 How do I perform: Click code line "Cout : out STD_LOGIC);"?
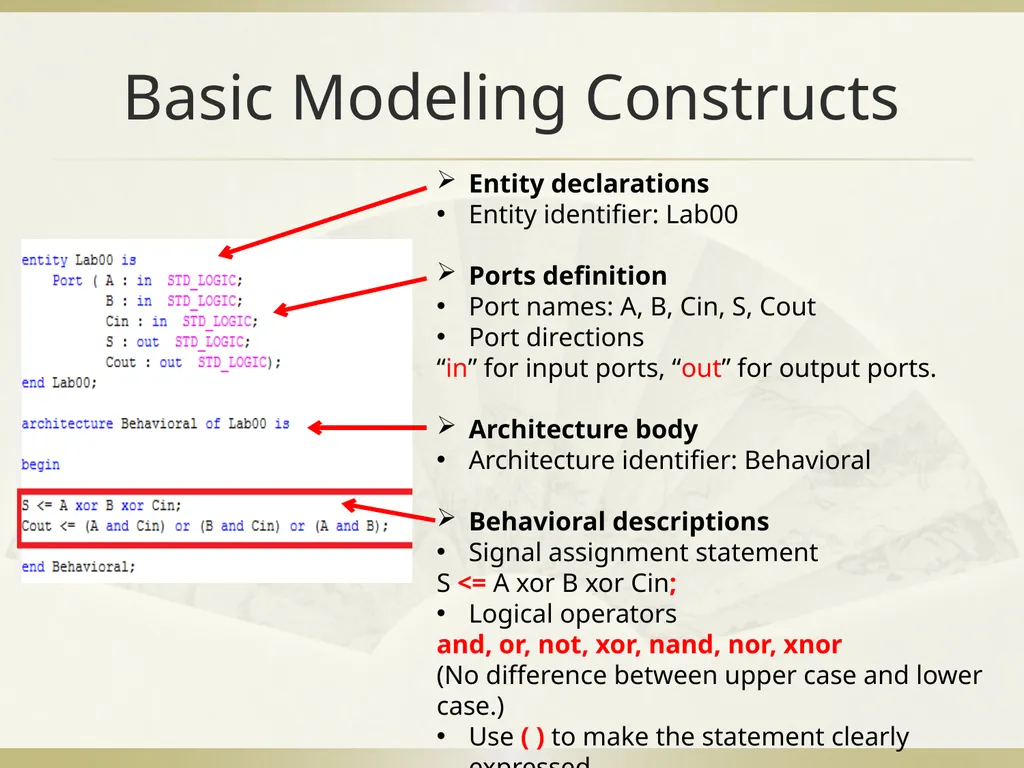[193, 362]
